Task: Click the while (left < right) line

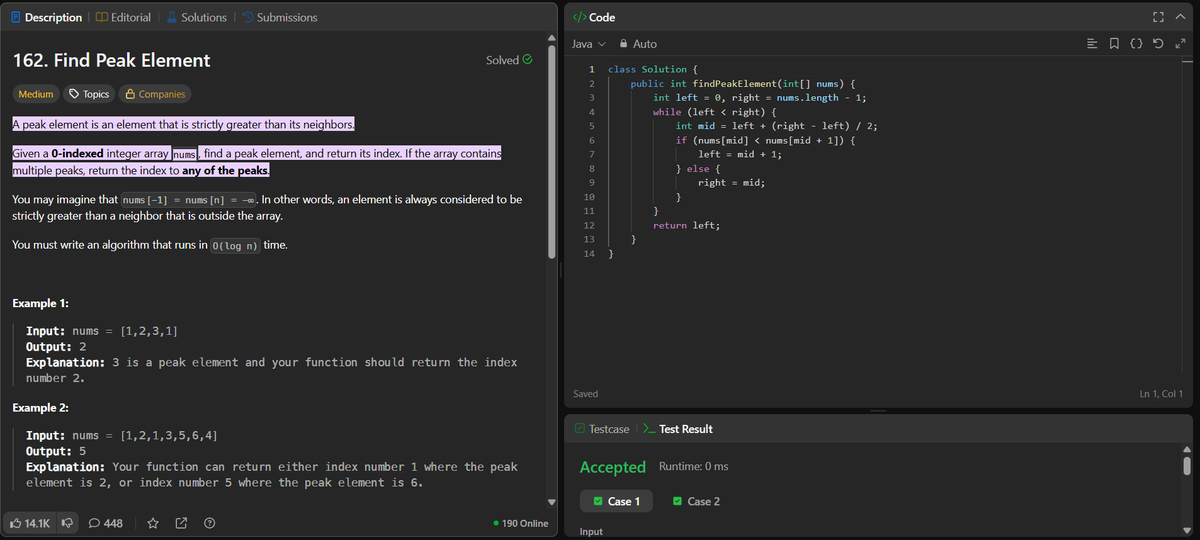Action: pos(715,112)
